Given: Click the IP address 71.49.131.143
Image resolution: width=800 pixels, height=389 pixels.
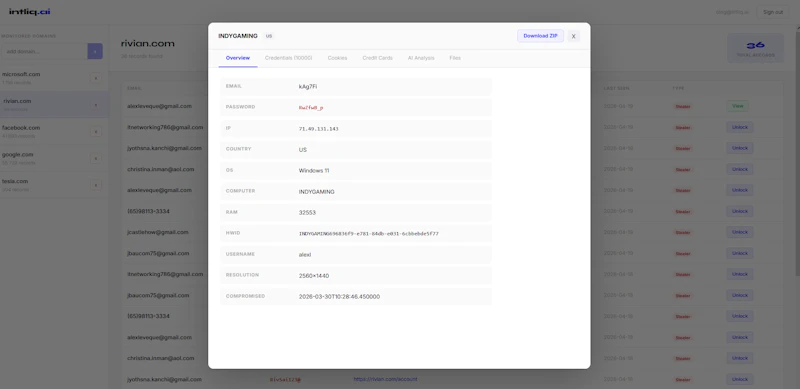Looking at the screenshot, I should [x=318, y=129].
